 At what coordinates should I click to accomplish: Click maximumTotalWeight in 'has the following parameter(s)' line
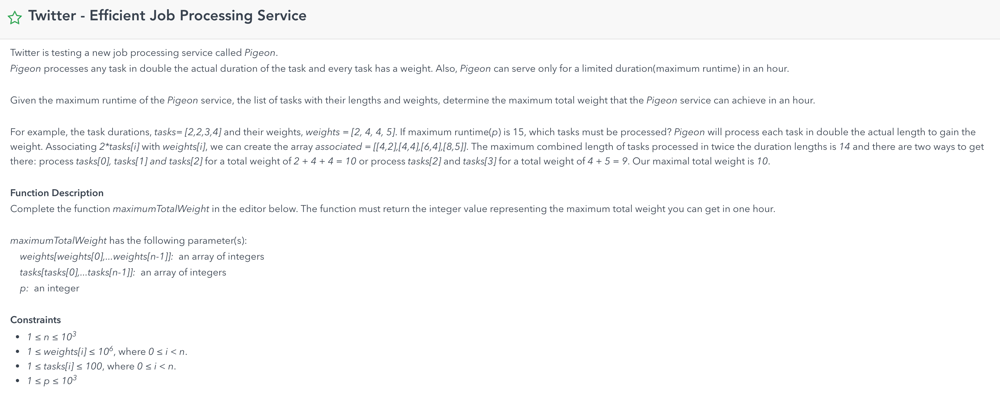coord(58,240)
